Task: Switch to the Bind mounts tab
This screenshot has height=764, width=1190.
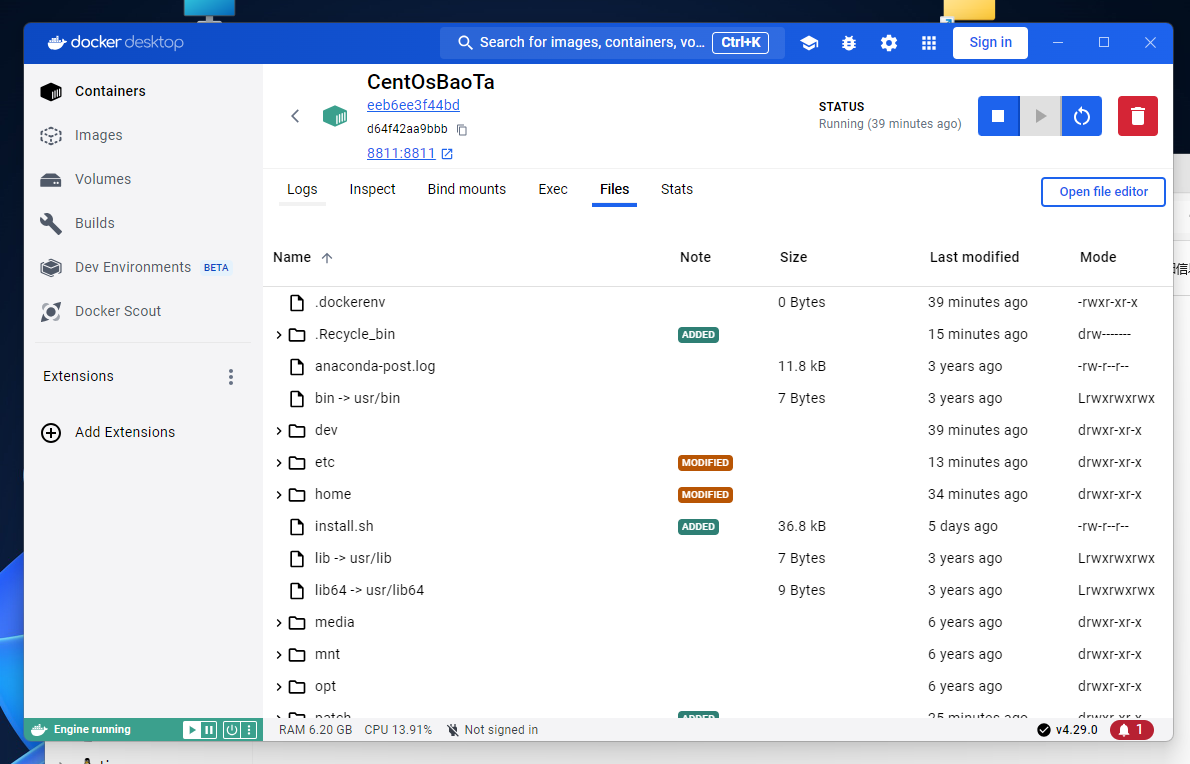Action: tap(467, 190)
